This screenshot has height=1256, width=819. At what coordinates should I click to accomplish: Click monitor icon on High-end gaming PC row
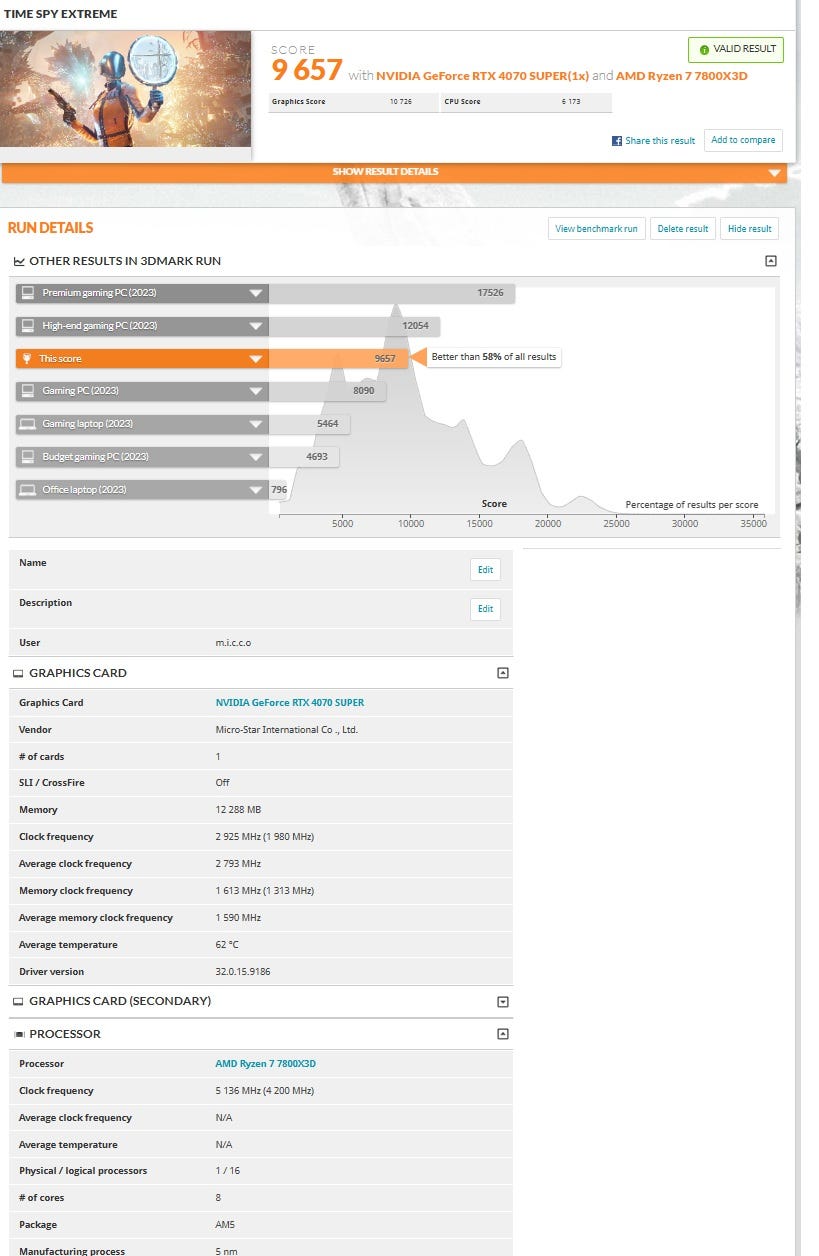click(x=28, y=326)
